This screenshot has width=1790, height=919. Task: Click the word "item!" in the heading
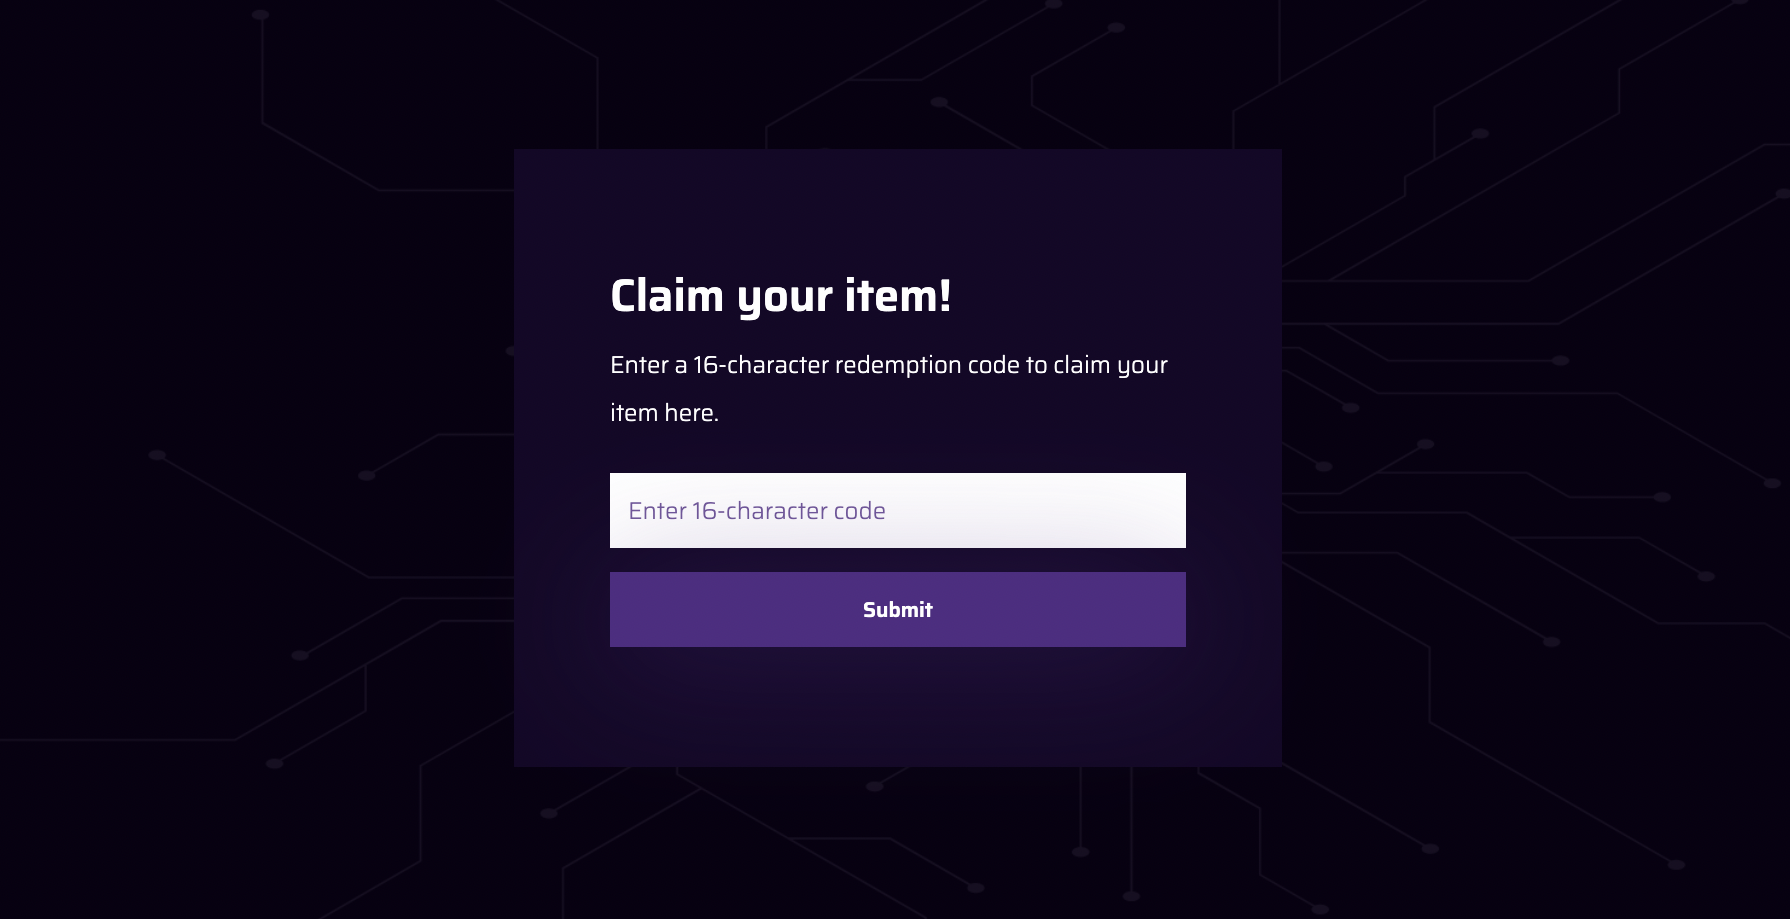click(x=898, y=296)
